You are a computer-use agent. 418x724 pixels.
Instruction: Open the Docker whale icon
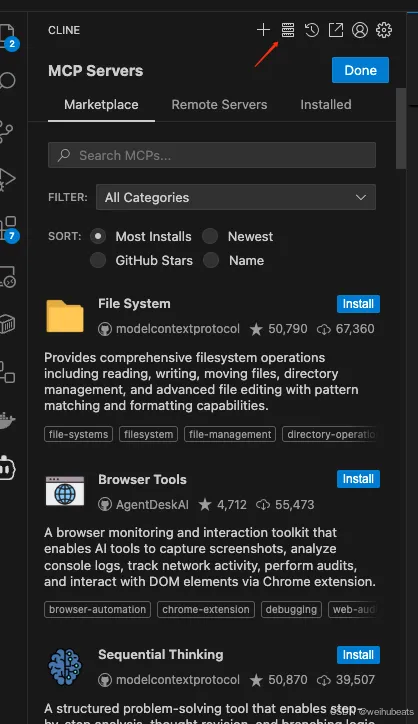pyautogui.click(x=7, y=420)
